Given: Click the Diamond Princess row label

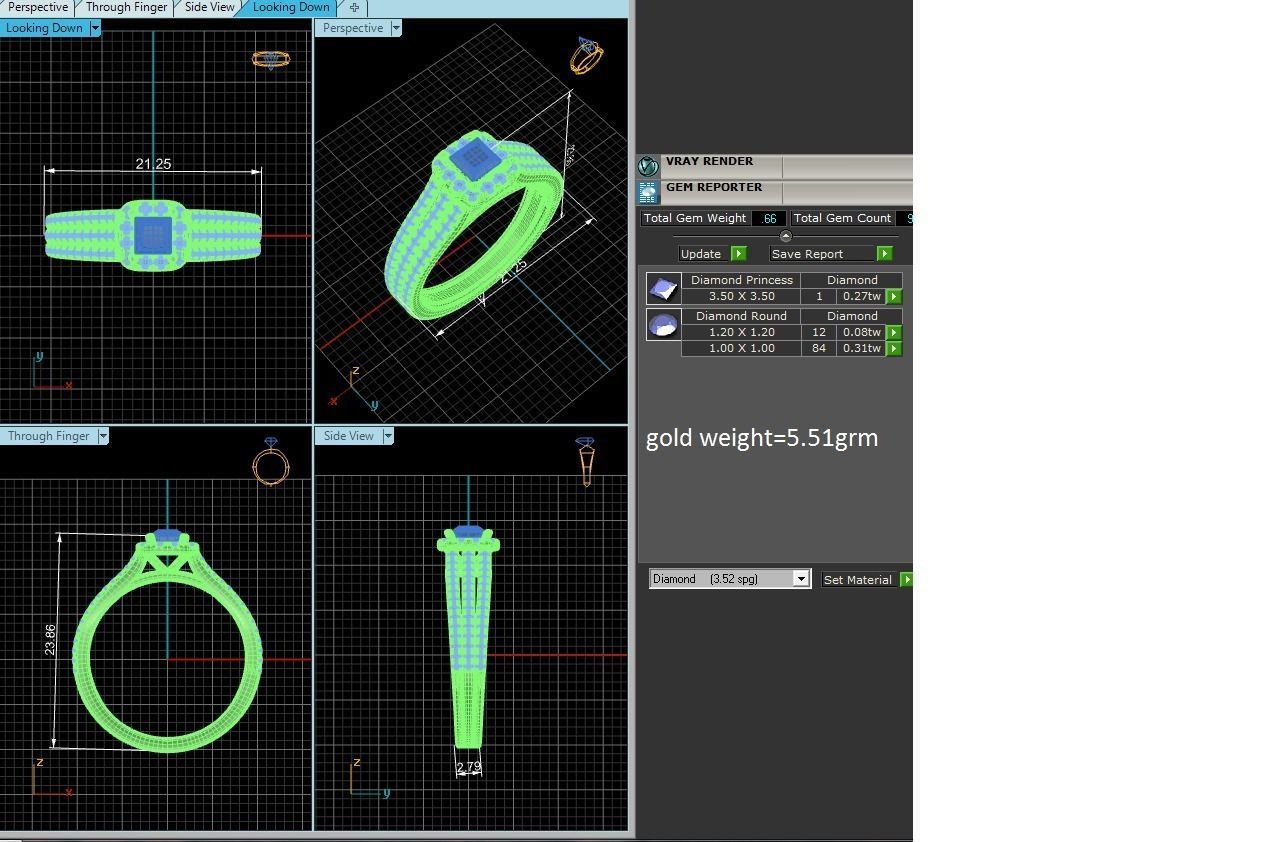Looking at the screenshot, I should [x=741, y=280].
